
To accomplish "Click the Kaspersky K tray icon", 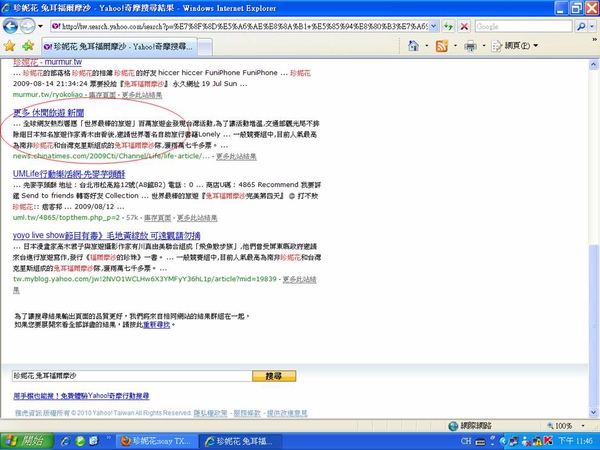I will tap(548, 441).
